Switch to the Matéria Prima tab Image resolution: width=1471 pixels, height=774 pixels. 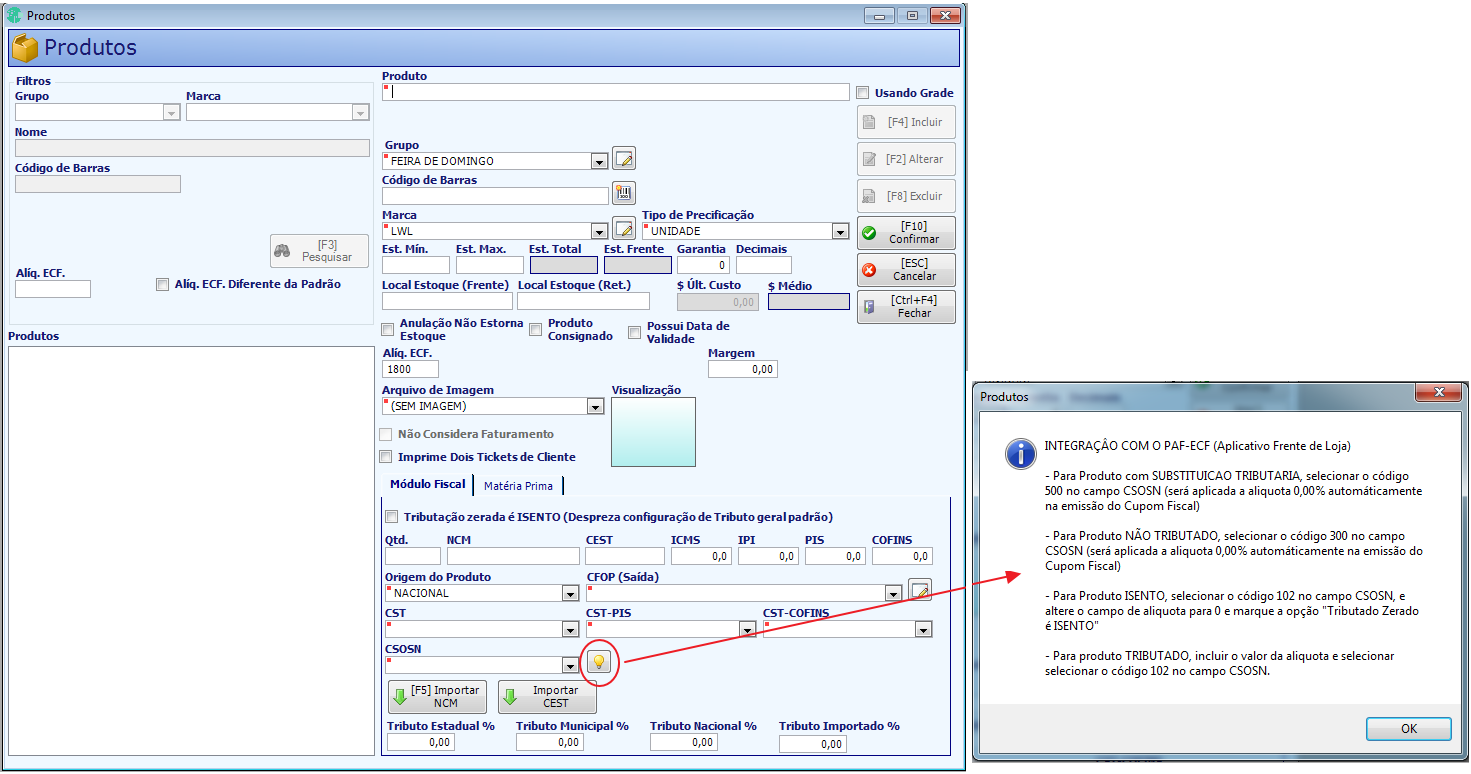coord(518,486)
